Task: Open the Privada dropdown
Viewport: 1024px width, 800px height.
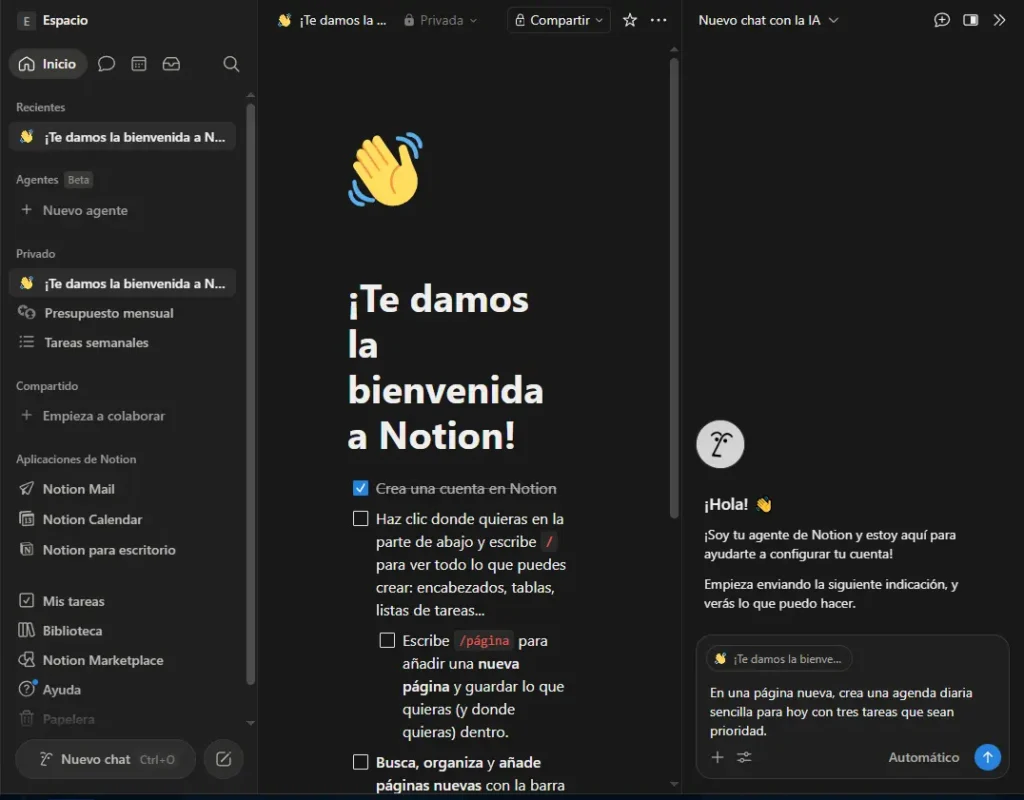Action: [440, 19]
